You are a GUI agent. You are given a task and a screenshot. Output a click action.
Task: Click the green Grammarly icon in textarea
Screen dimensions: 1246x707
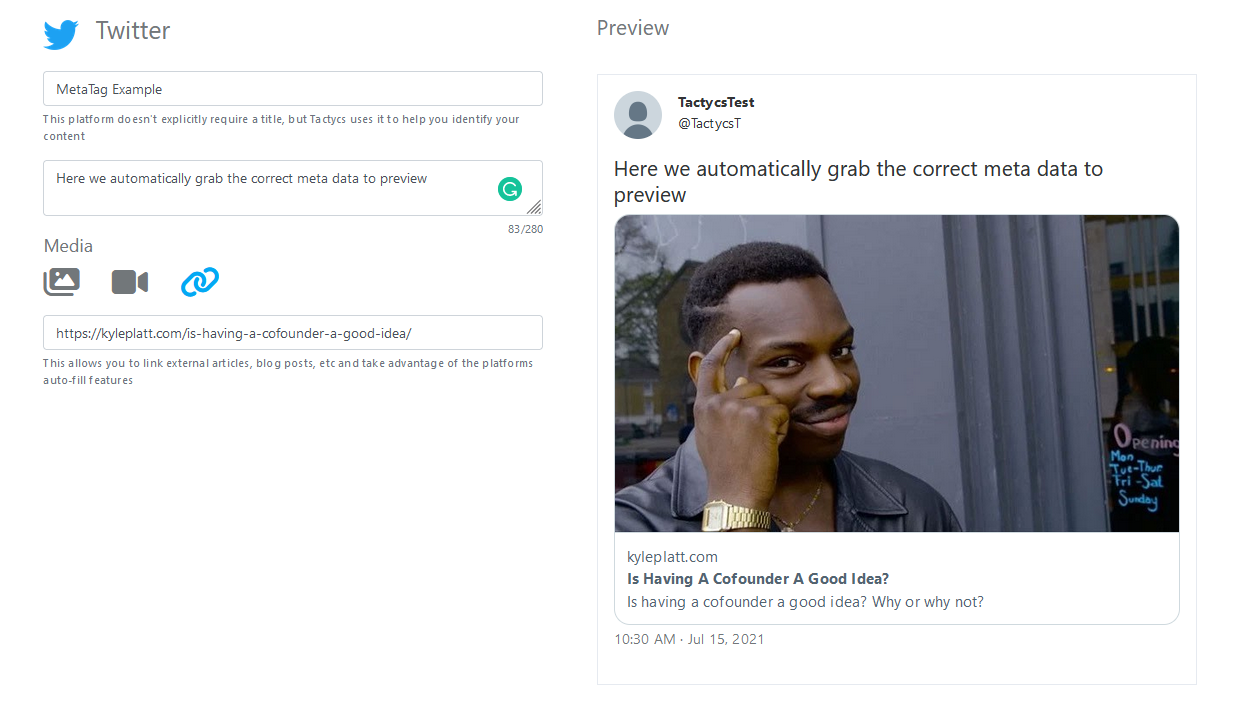[x=510, y=188]
